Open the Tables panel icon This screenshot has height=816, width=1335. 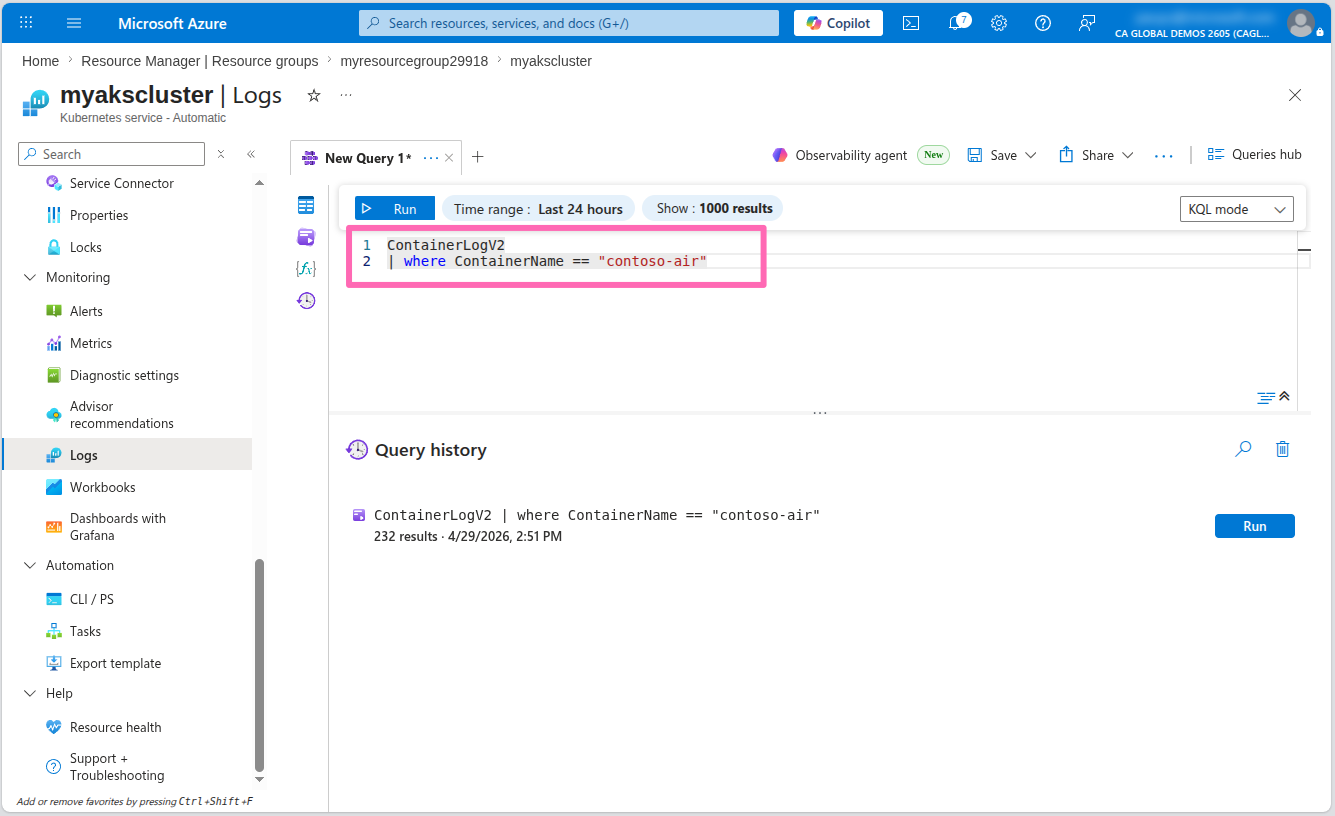[306, 205]
